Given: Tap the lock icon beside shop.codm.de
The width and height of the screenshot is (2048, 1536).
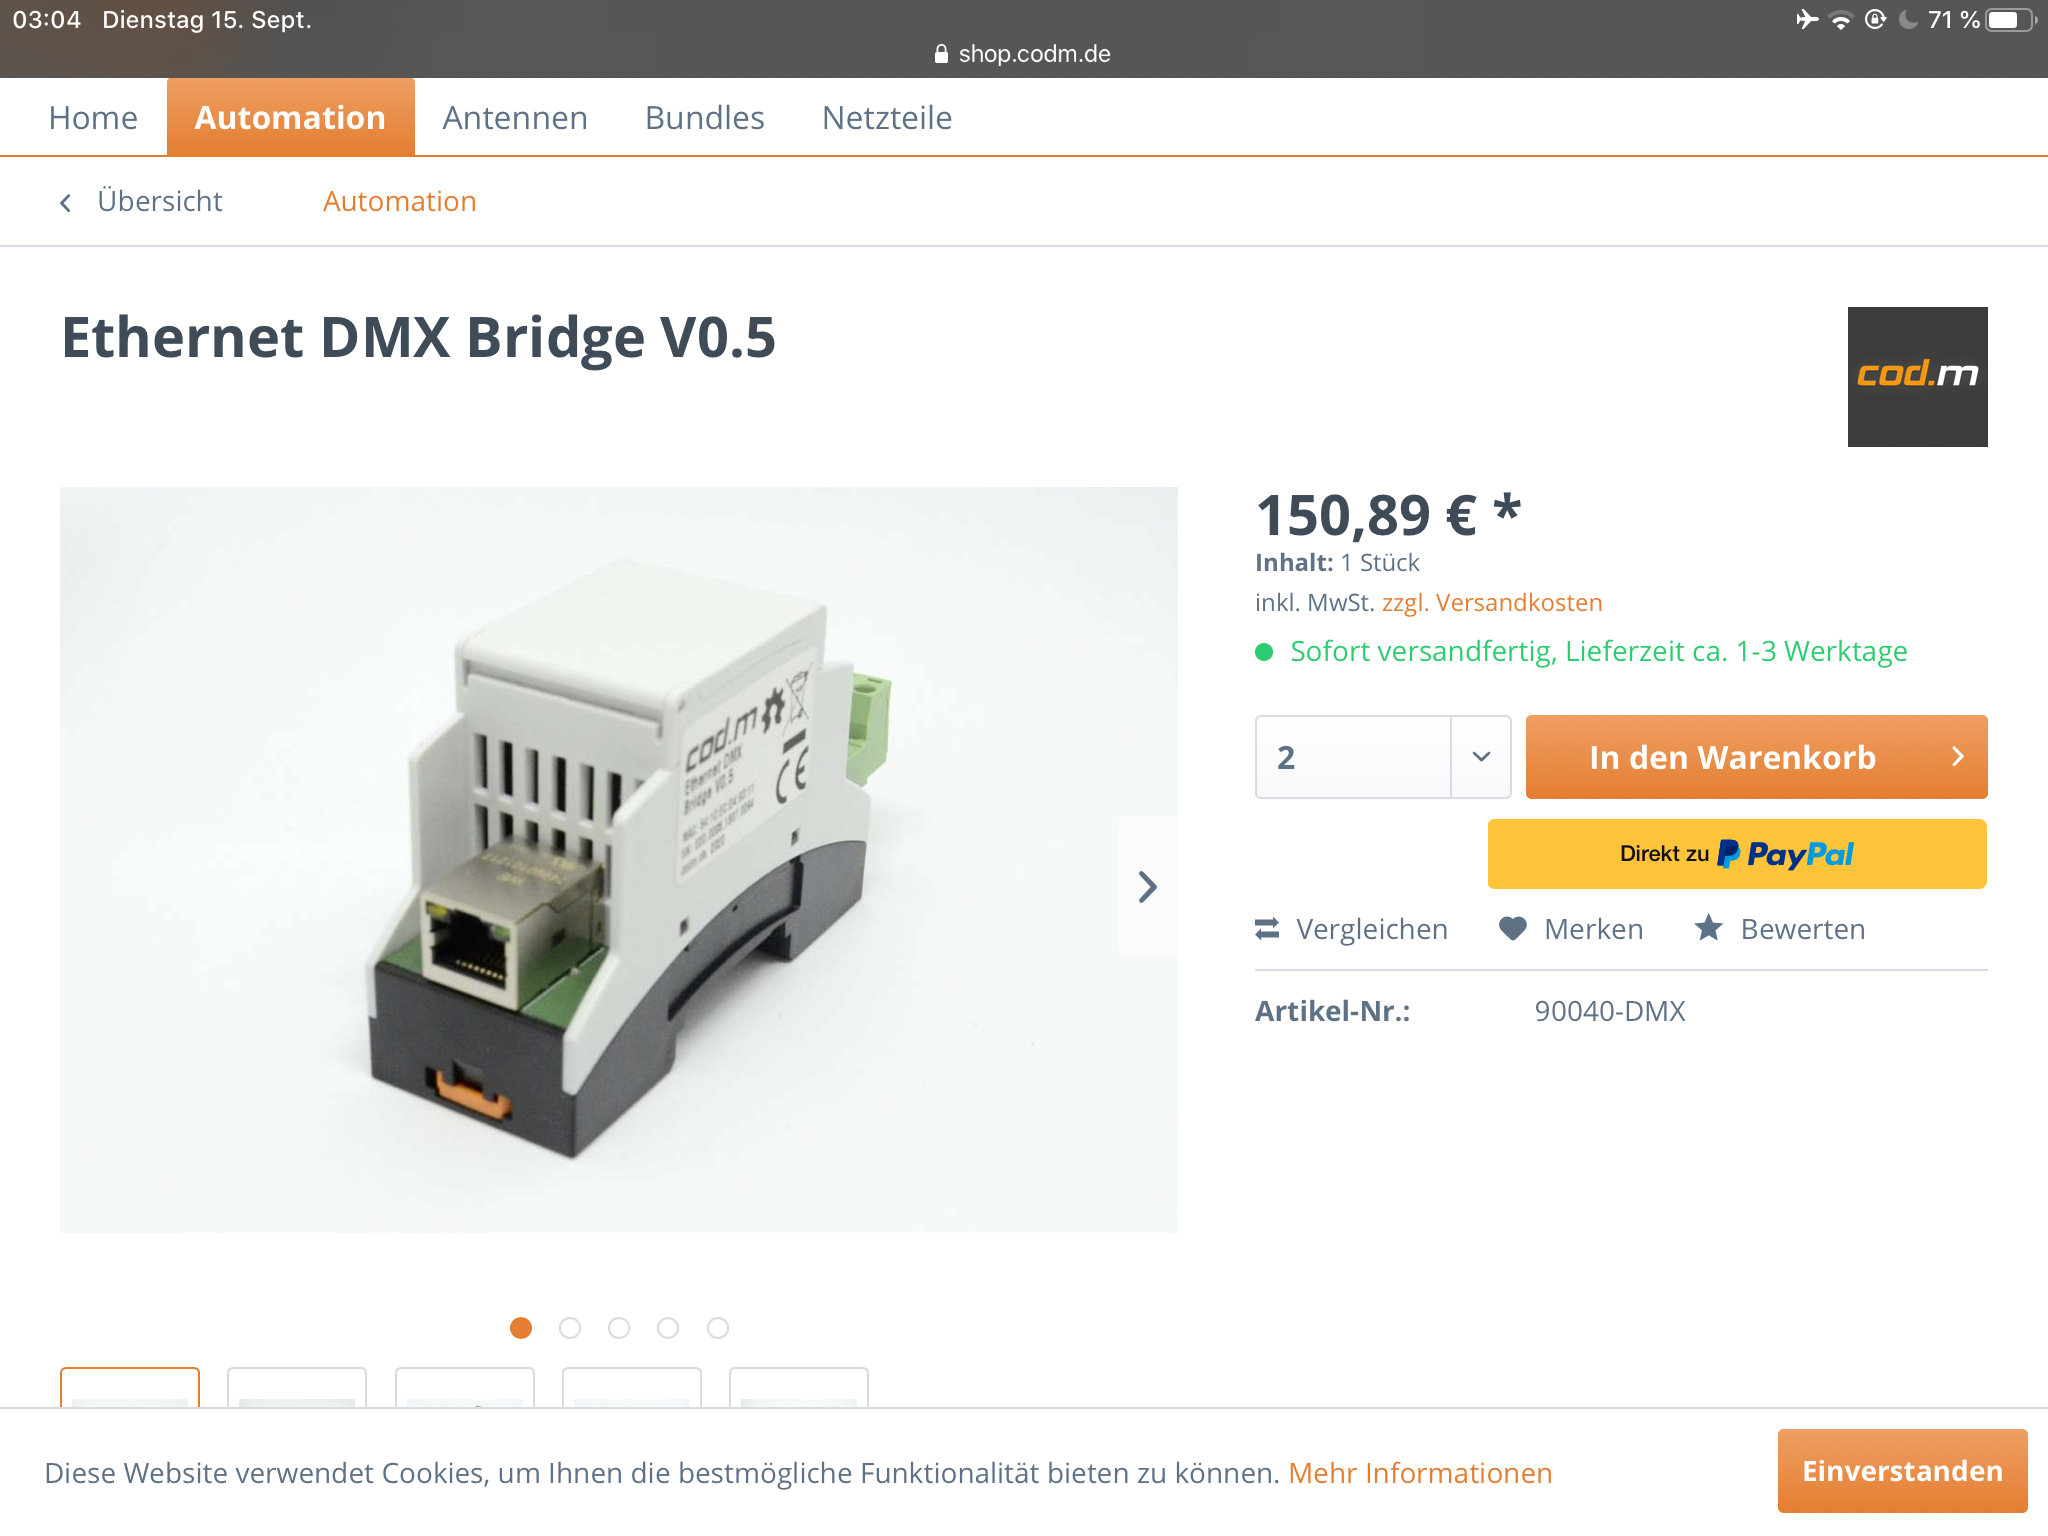Looking at the screenshot, I should click(x=940, y=54).
